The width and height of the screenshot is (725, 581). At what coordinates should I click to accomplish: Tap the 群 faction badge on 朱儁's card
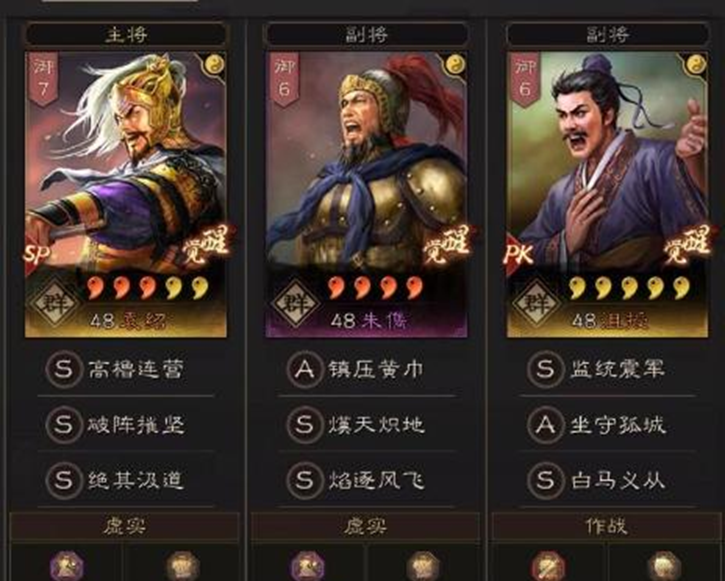point(296,303)
